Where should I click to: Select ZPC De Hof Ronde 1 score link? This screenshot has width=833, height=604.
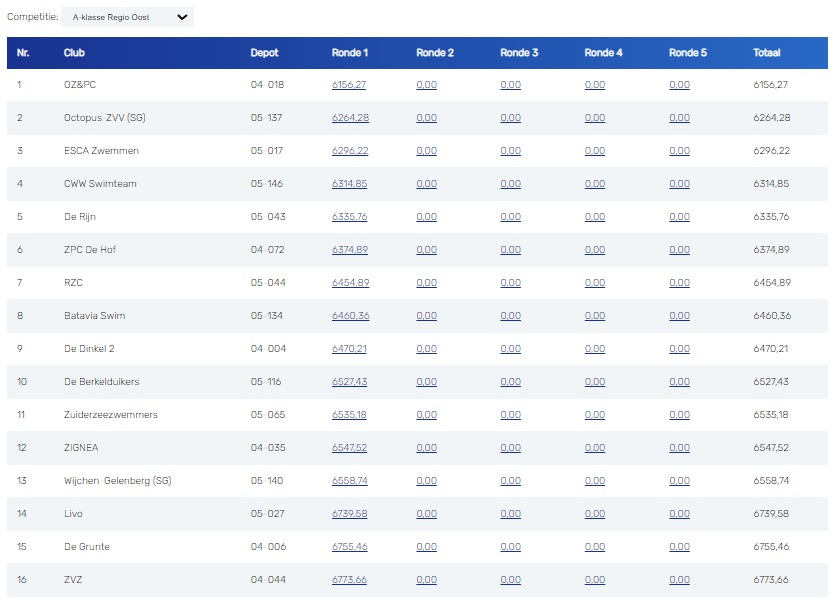pyautogui.click(x=350, y=250)
